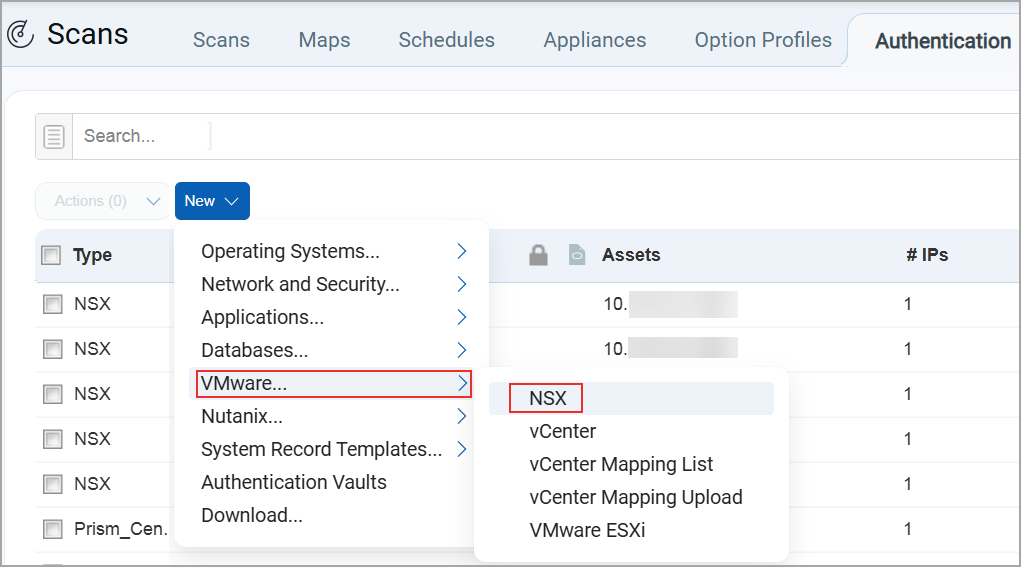Choose vCenter Mapping List option
The height and width of the screenshot is (567, 1021).
(621, 464)
